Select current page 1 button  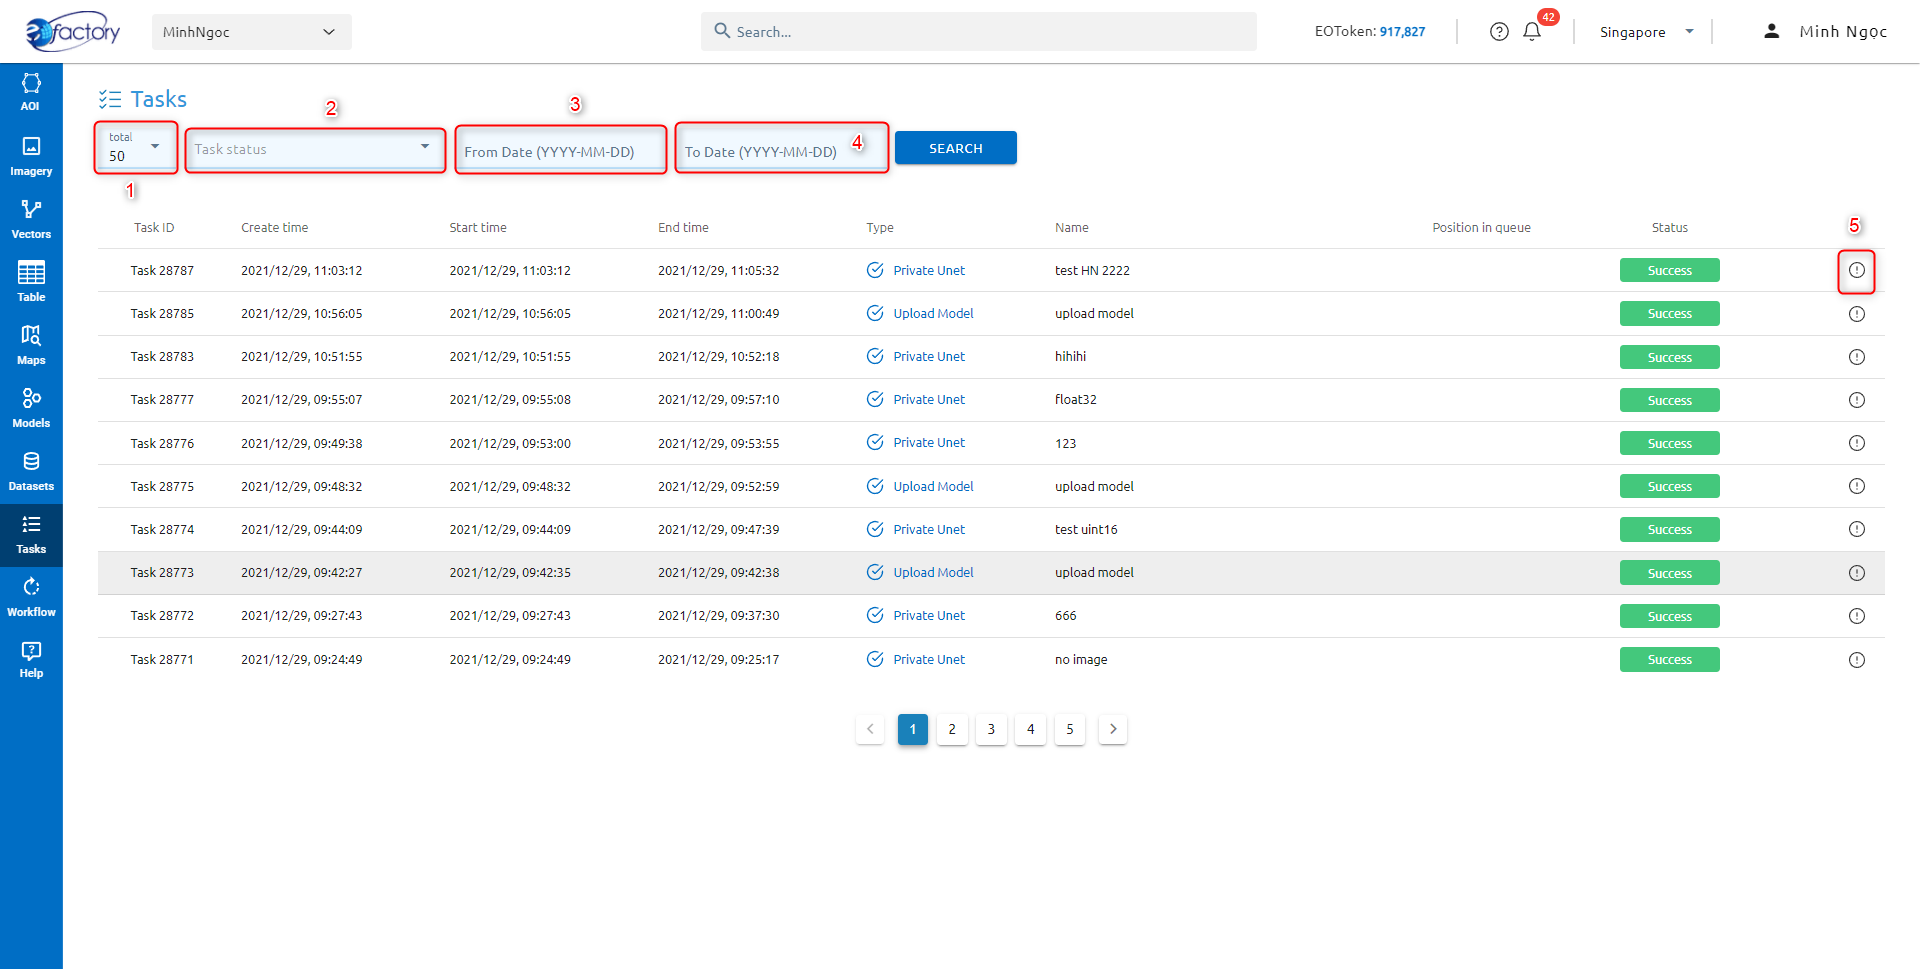tap(913, 729)
